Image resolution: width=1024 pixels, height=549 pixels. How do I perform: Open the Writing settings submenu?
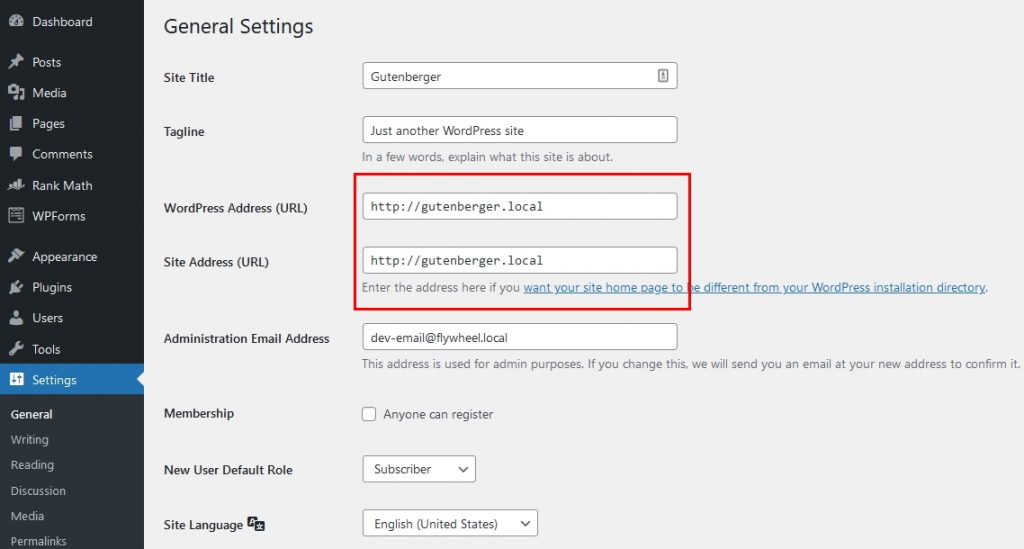tap(30, 440)
